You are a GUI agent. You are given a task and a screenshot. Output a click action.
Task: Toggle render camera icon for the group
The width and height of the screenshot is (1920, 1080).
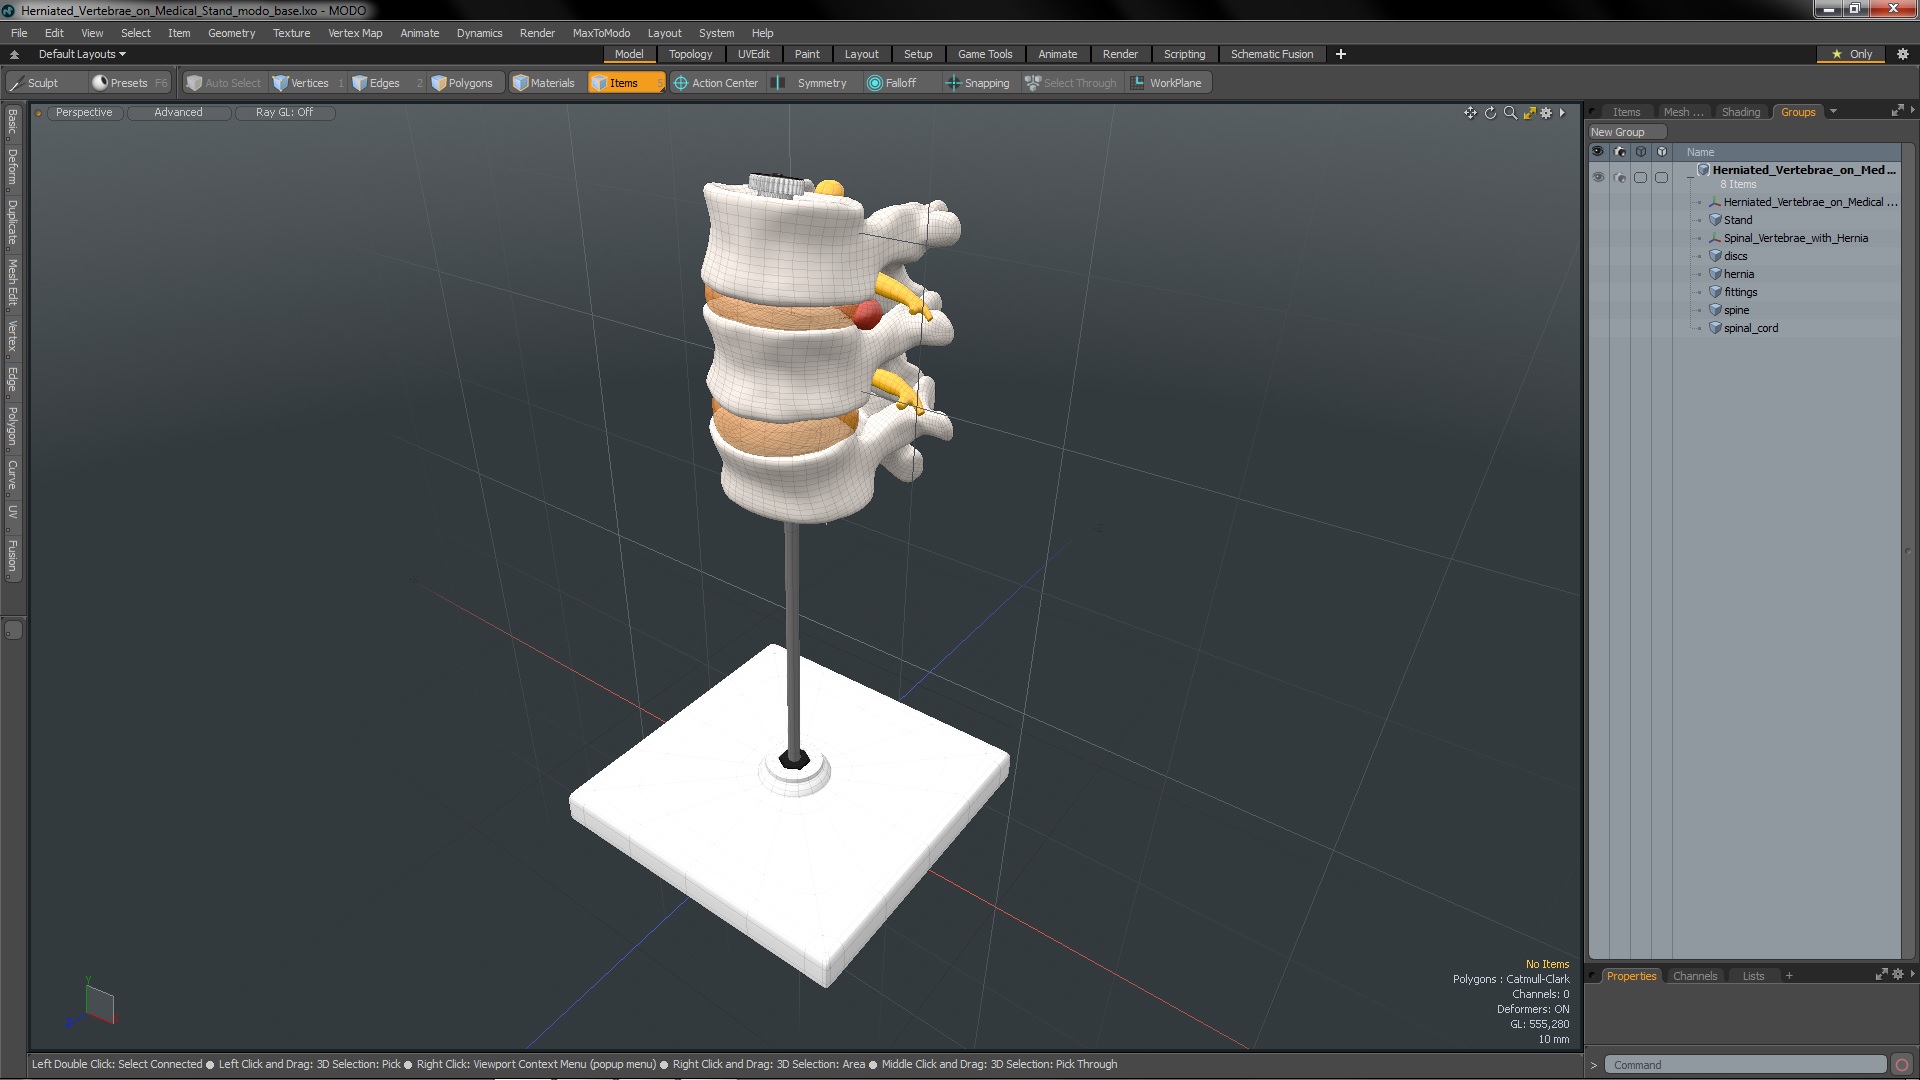point(1620,177)
